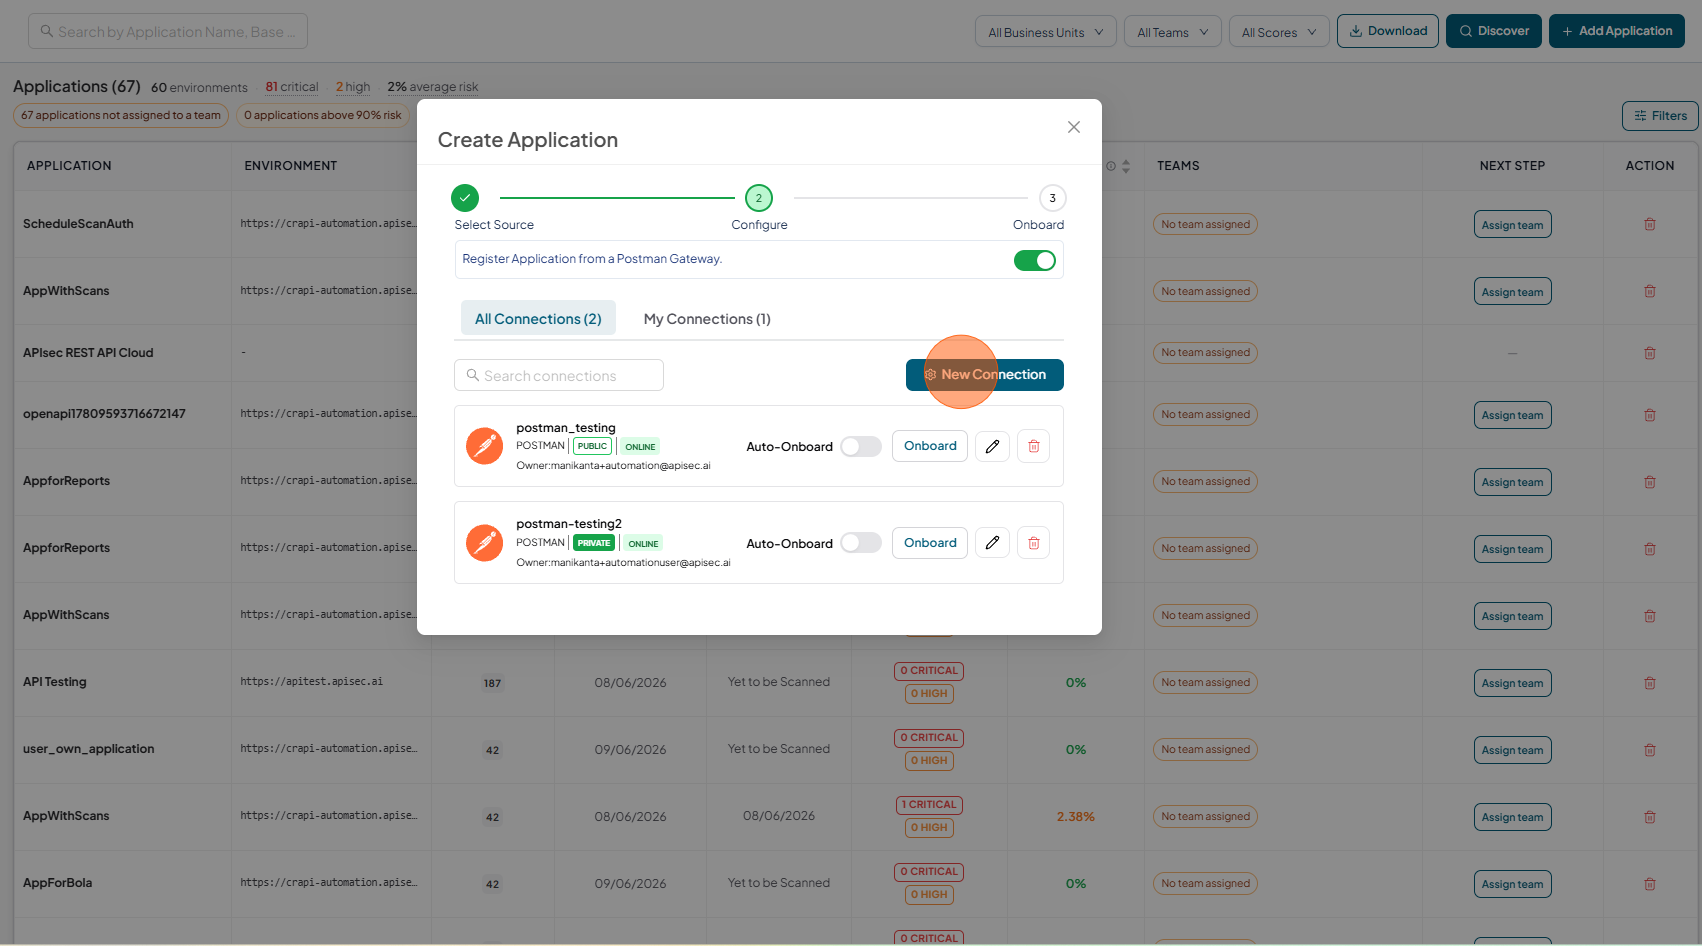
Task: Open the All Business Units dropdown
Action: 1046,32
